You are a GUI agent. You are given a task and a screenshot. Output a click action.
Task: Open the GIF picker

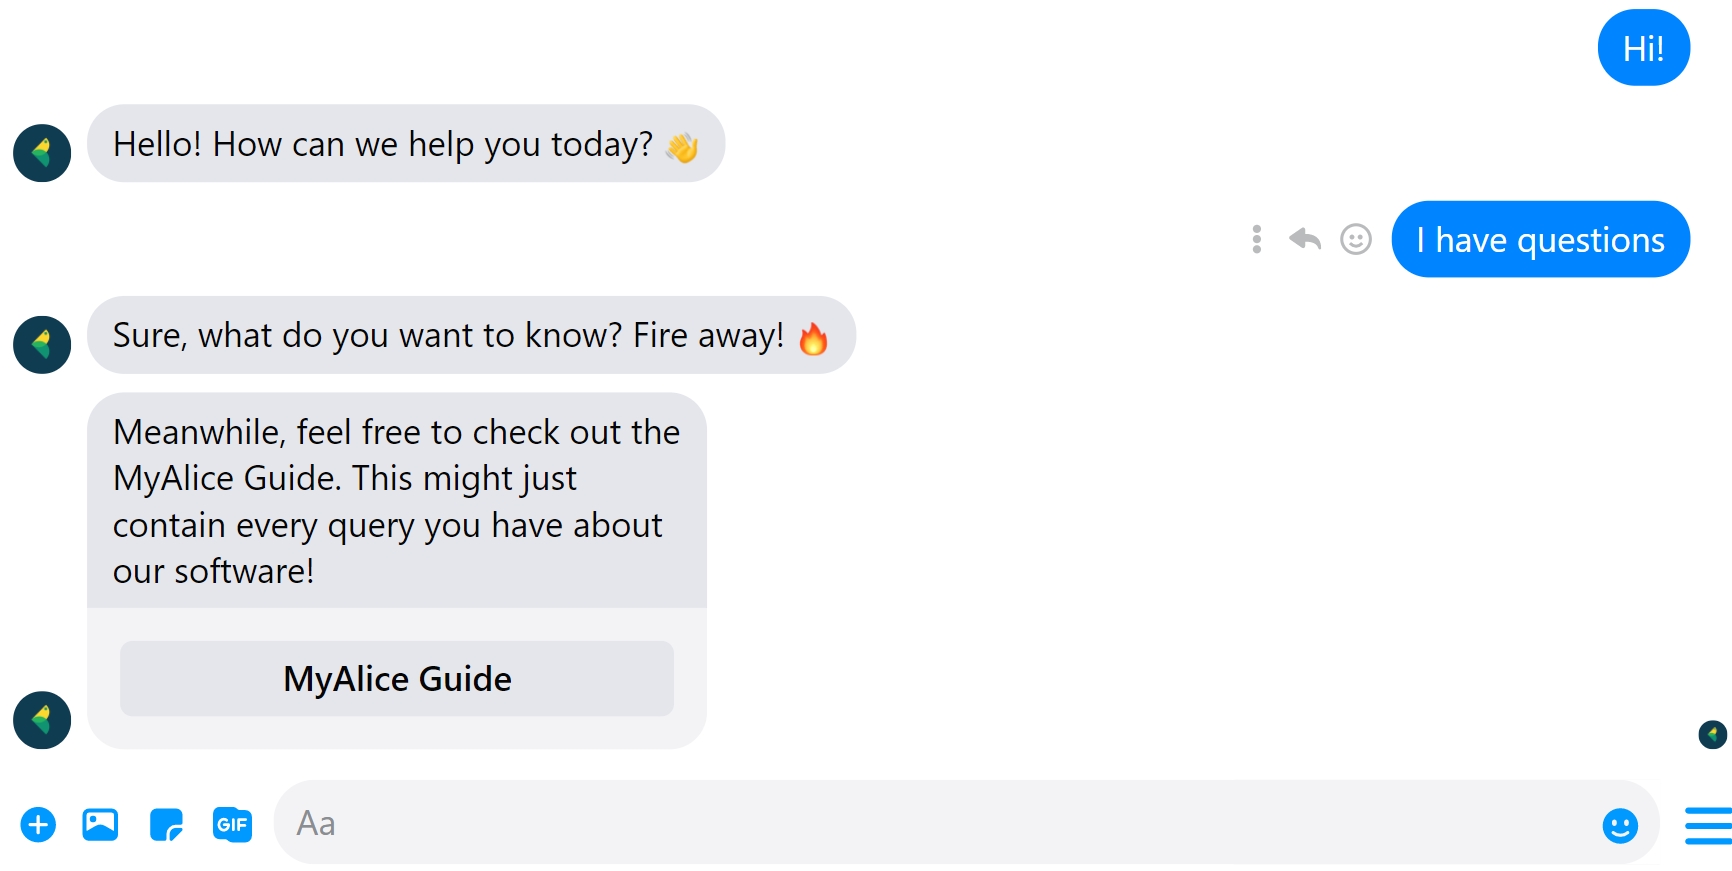(232, 825)
